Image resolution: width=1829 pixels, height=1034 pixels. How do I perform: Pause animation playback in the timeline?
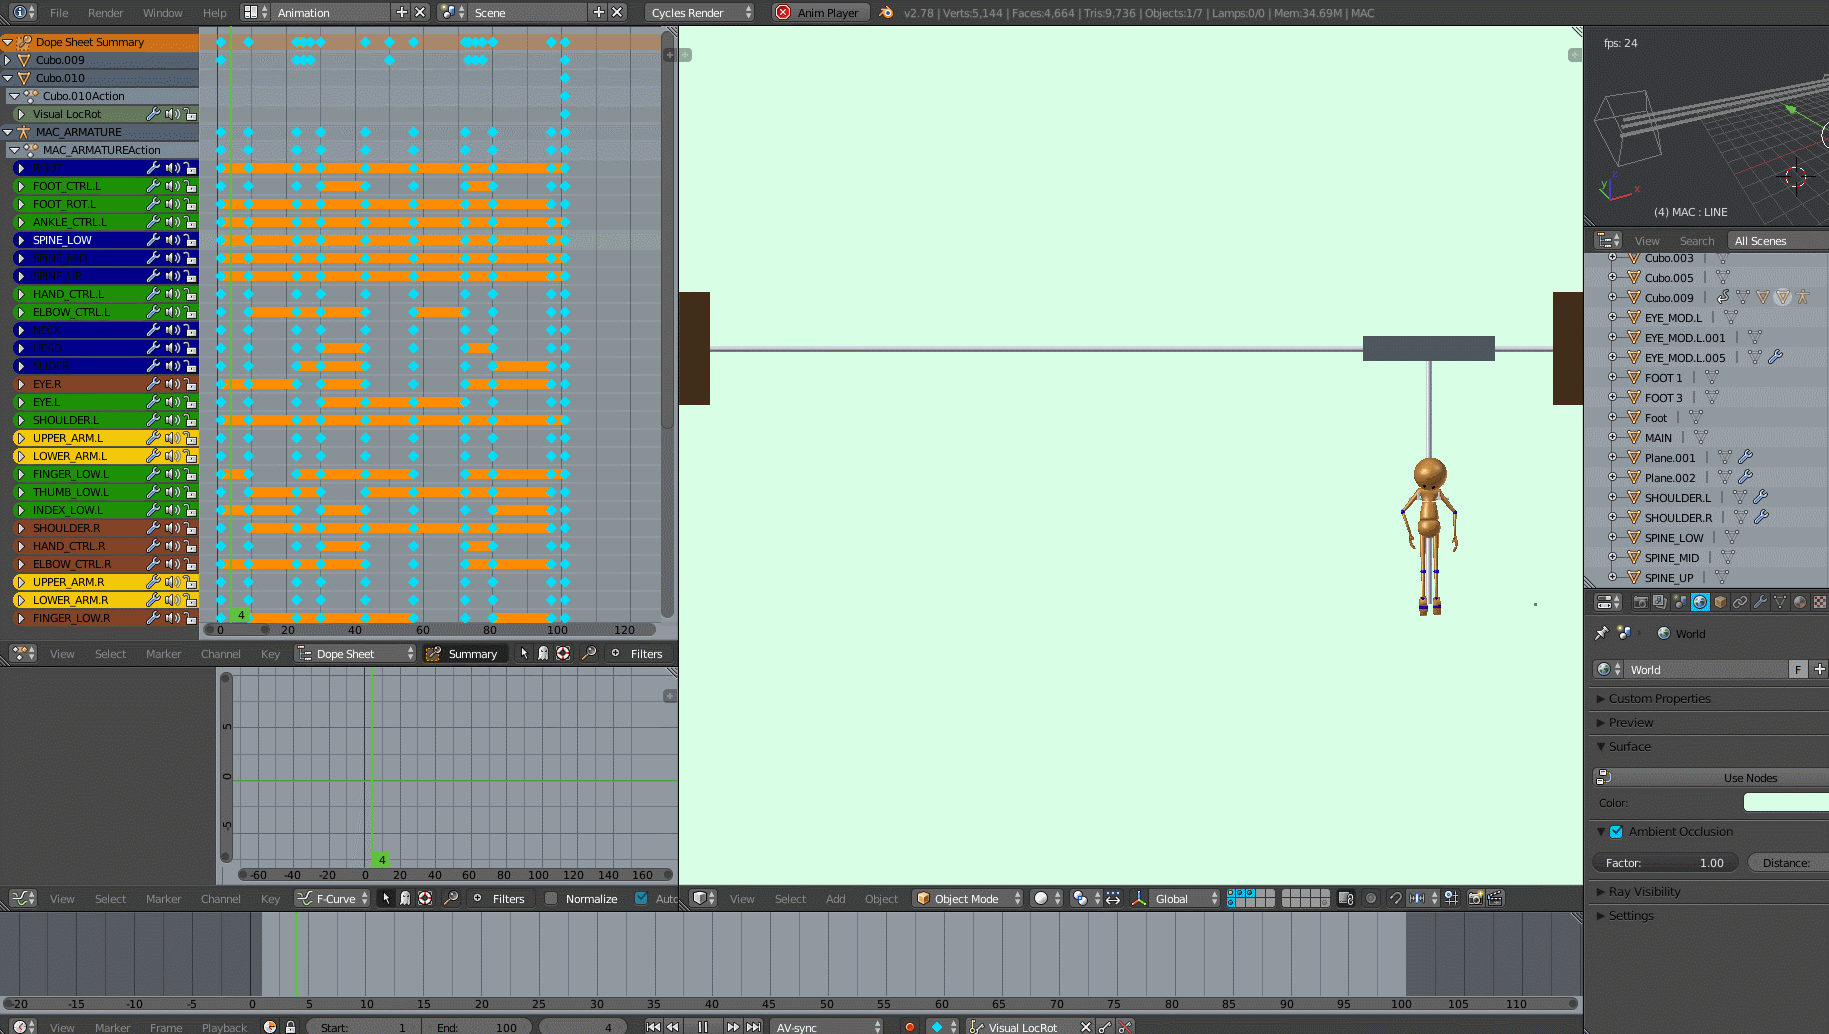point(703,1027)
